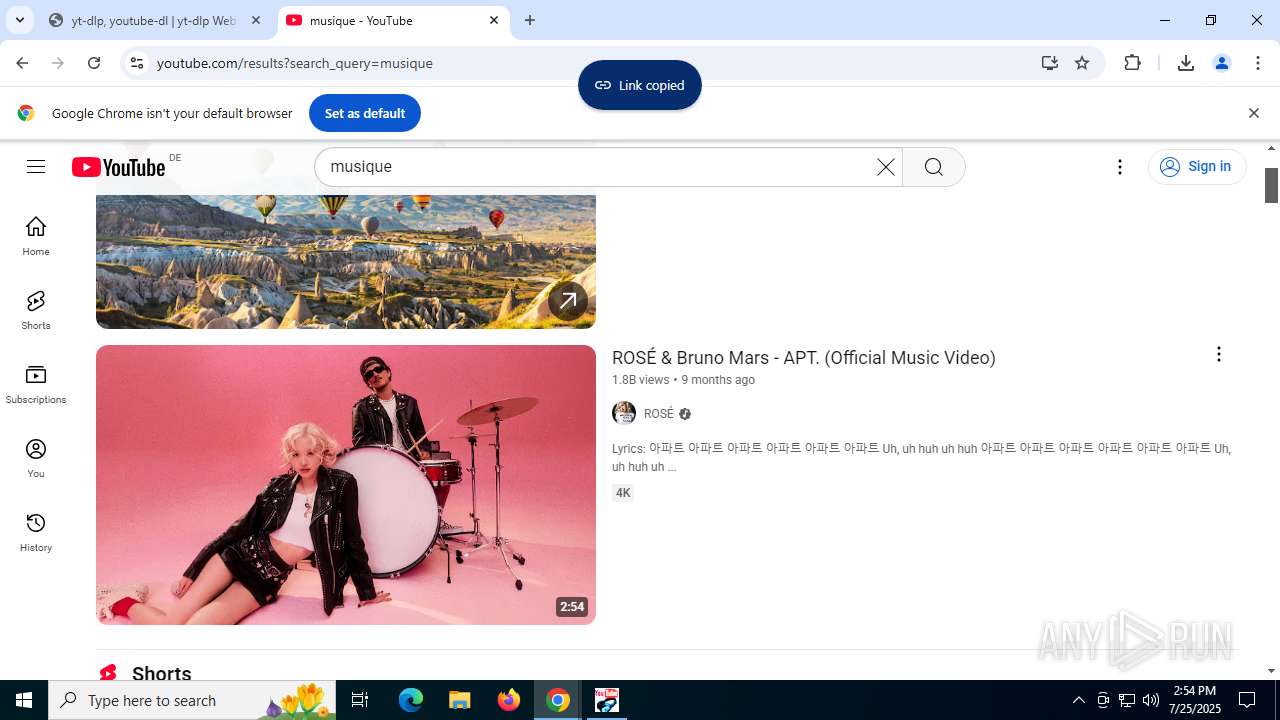Show hidden system tray icons
This screenshot has width=1280, height=720.
(x=1079, y=700)
